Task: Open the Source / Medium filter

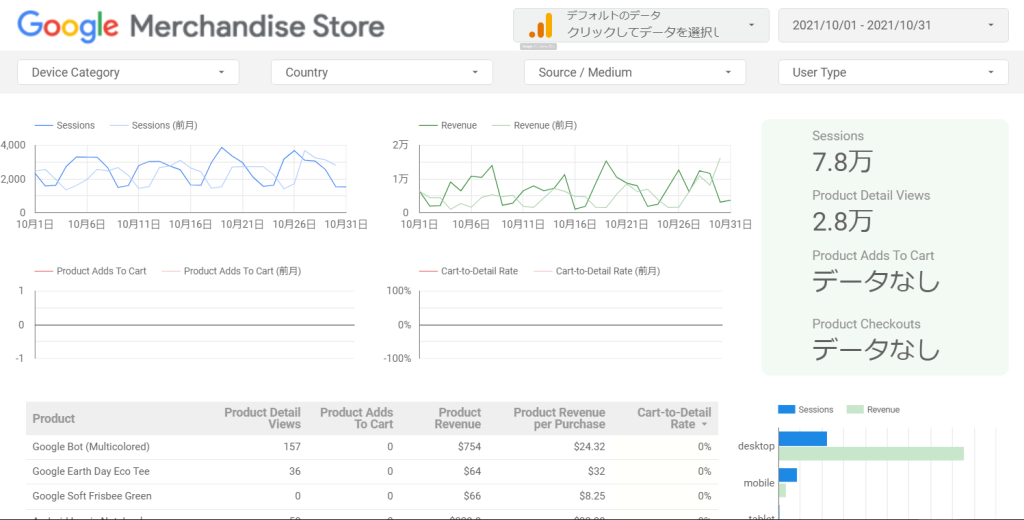Action: (635, 73)
